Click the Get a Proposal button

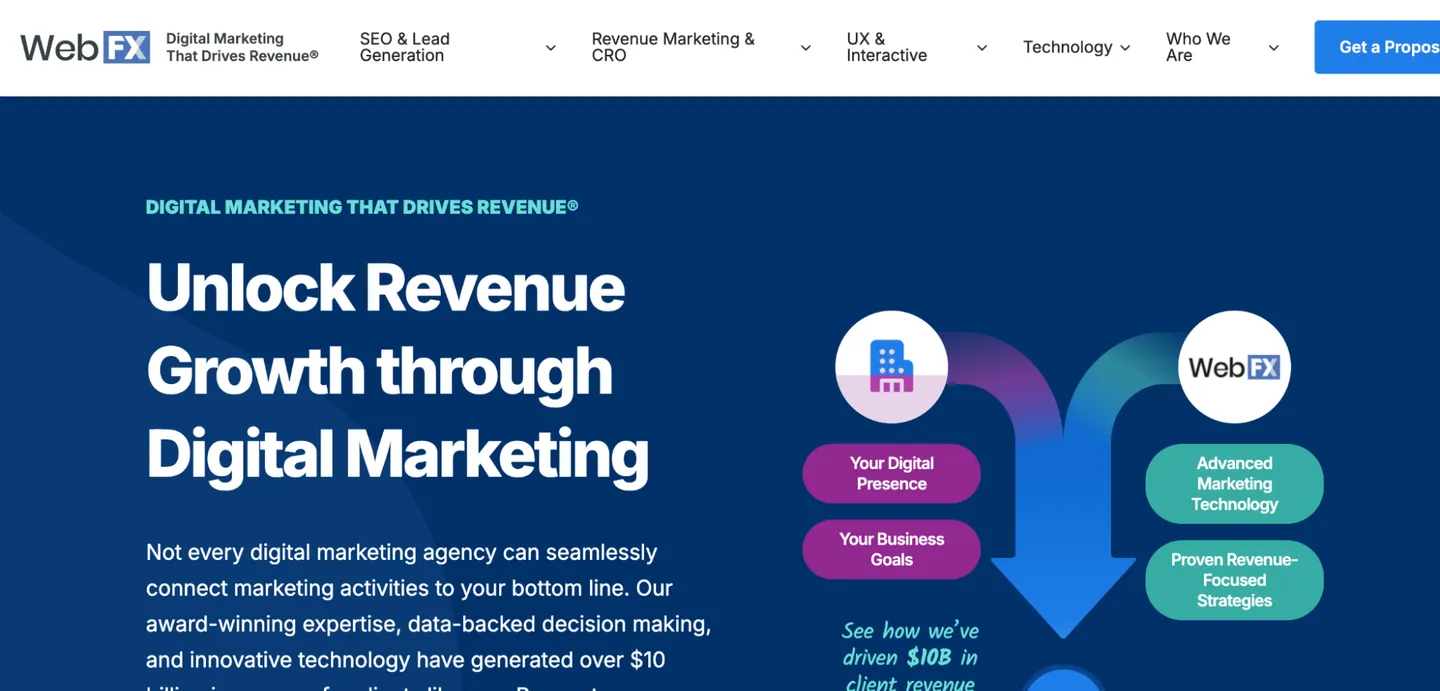(1377, 47)
